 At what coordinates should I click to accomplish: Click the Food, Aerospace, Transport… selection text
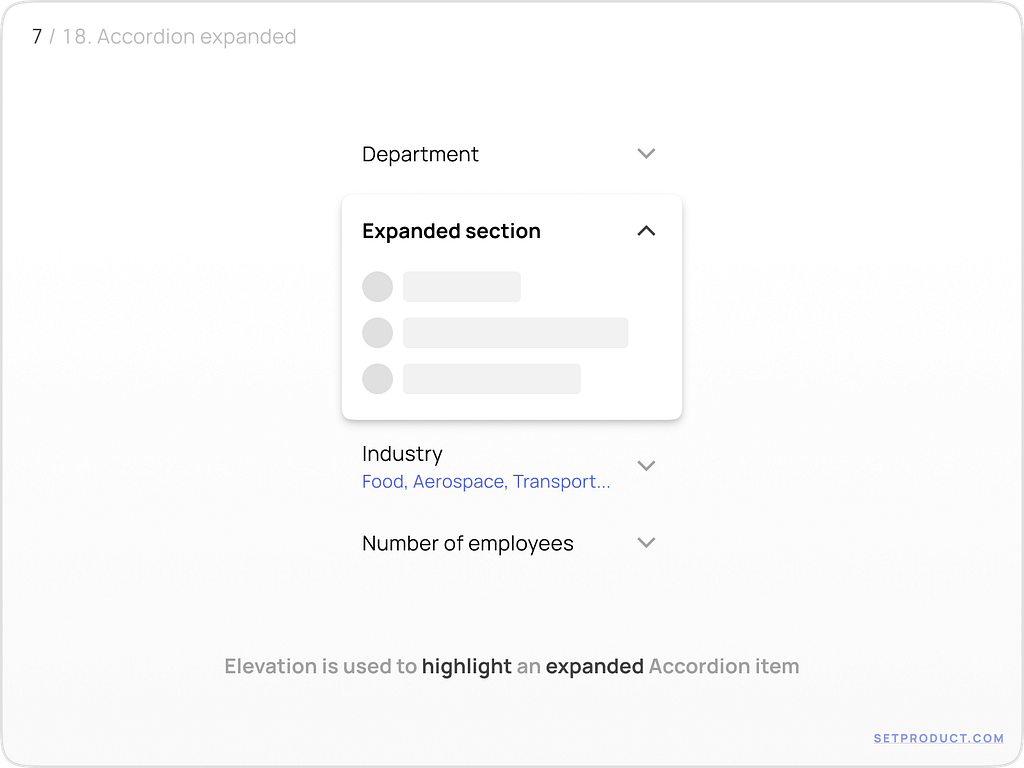[x=486, y=482]
